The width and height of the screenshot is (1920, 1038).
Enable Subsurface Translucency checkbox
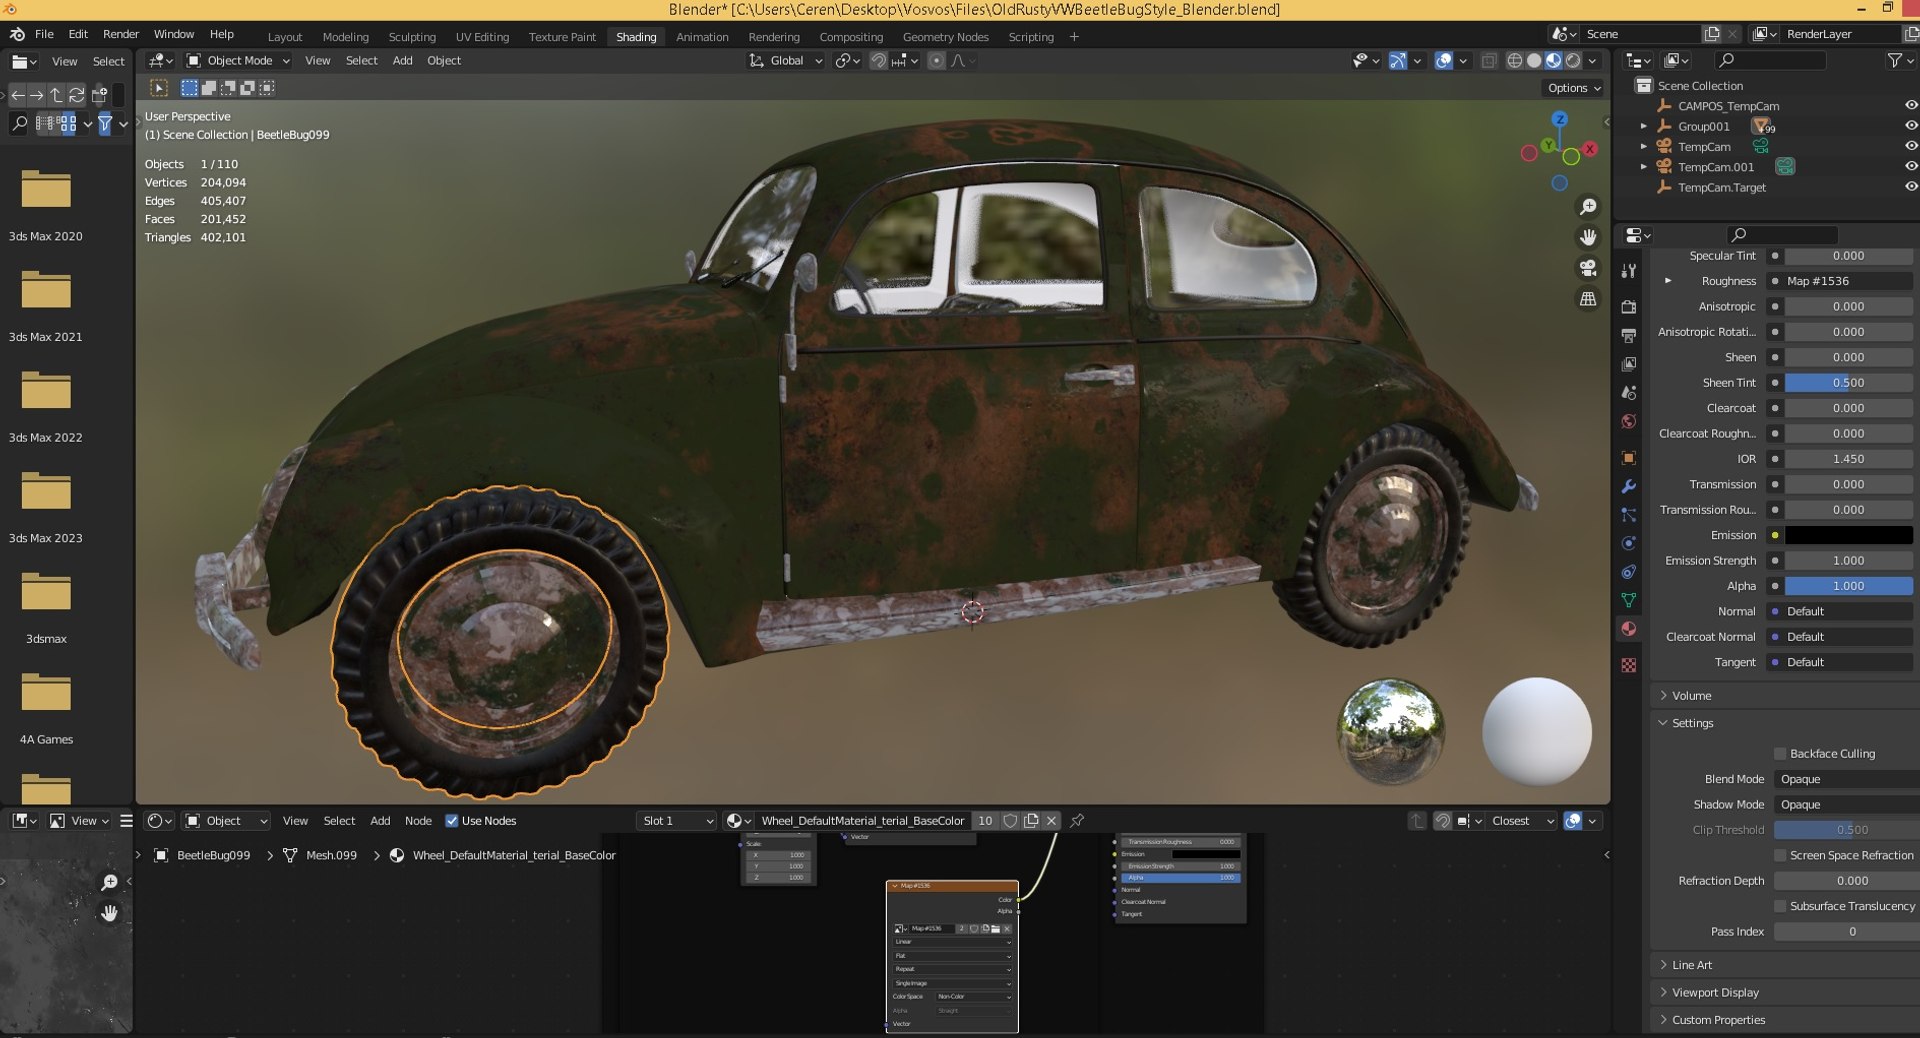(x=1780, y=907)
